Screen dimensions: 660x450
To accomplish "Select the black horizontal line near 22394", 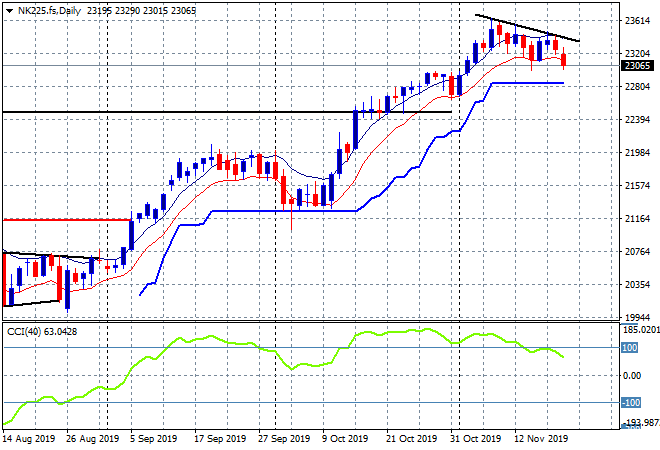I will 227,112.
